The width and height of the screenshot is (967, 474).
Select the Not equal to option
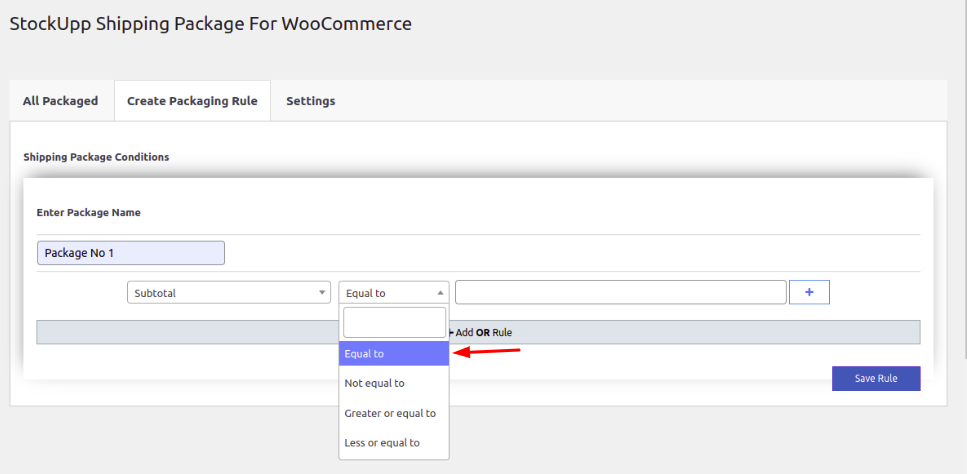point(393,383)
